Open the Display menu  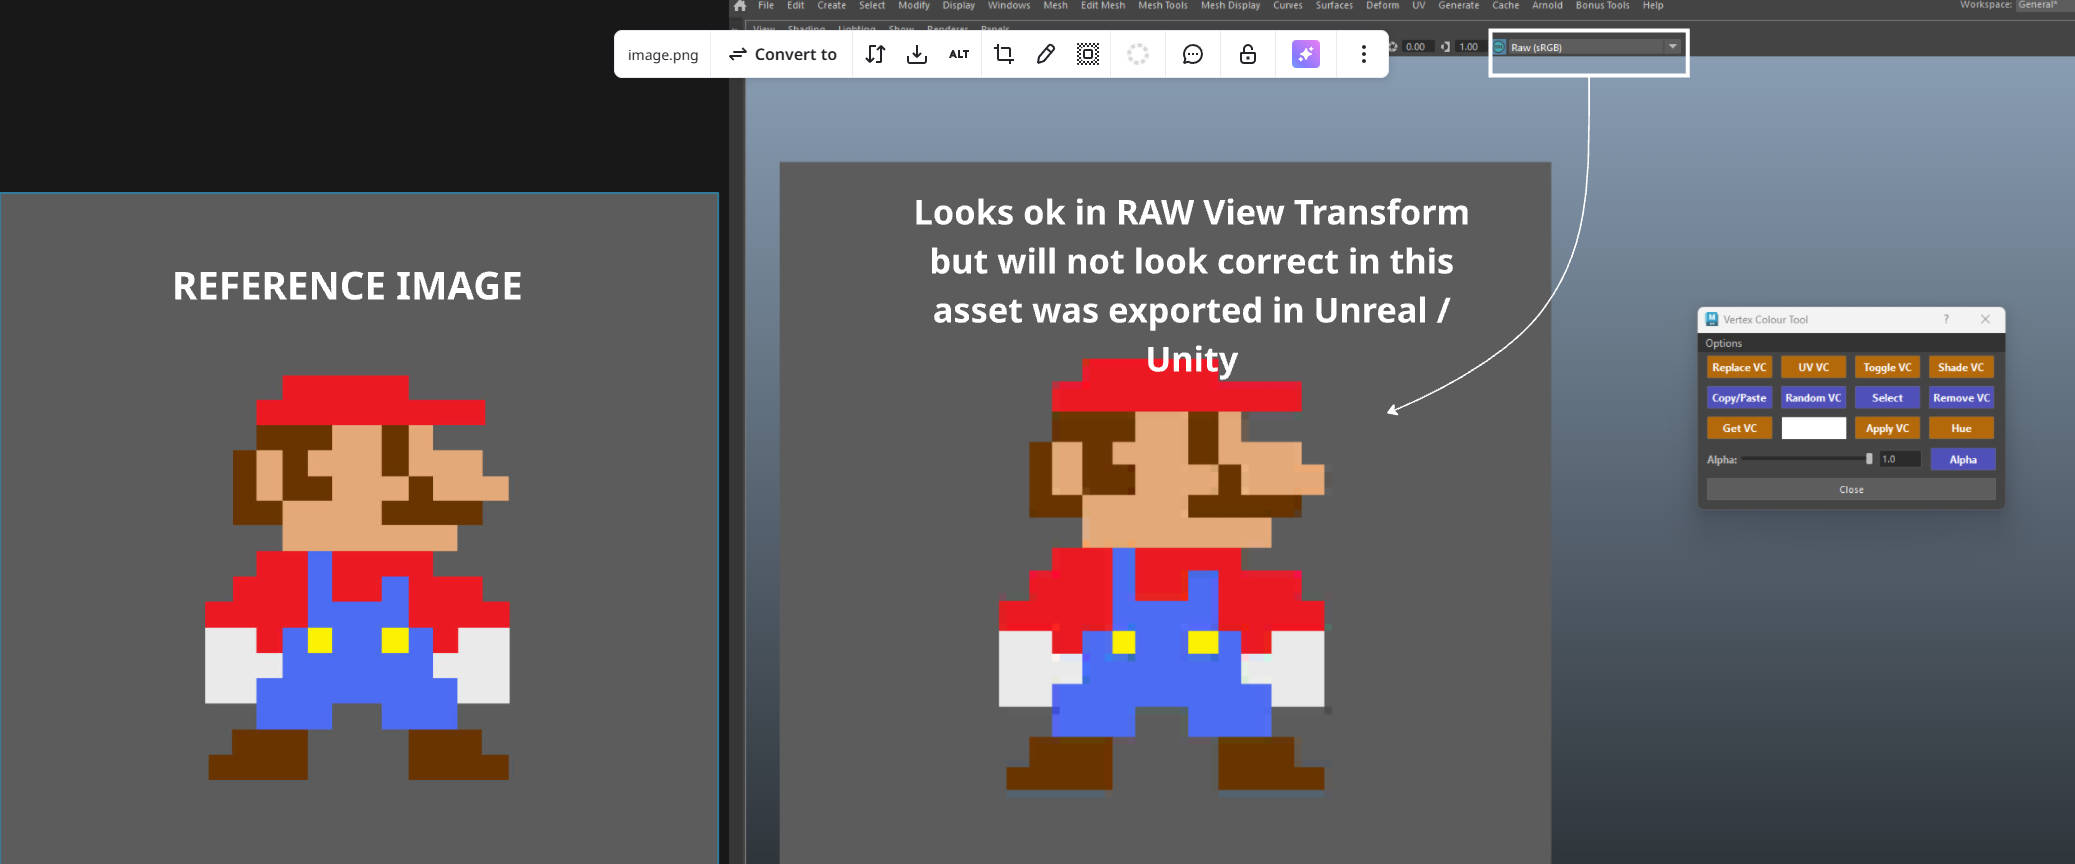tap(959, 5)
